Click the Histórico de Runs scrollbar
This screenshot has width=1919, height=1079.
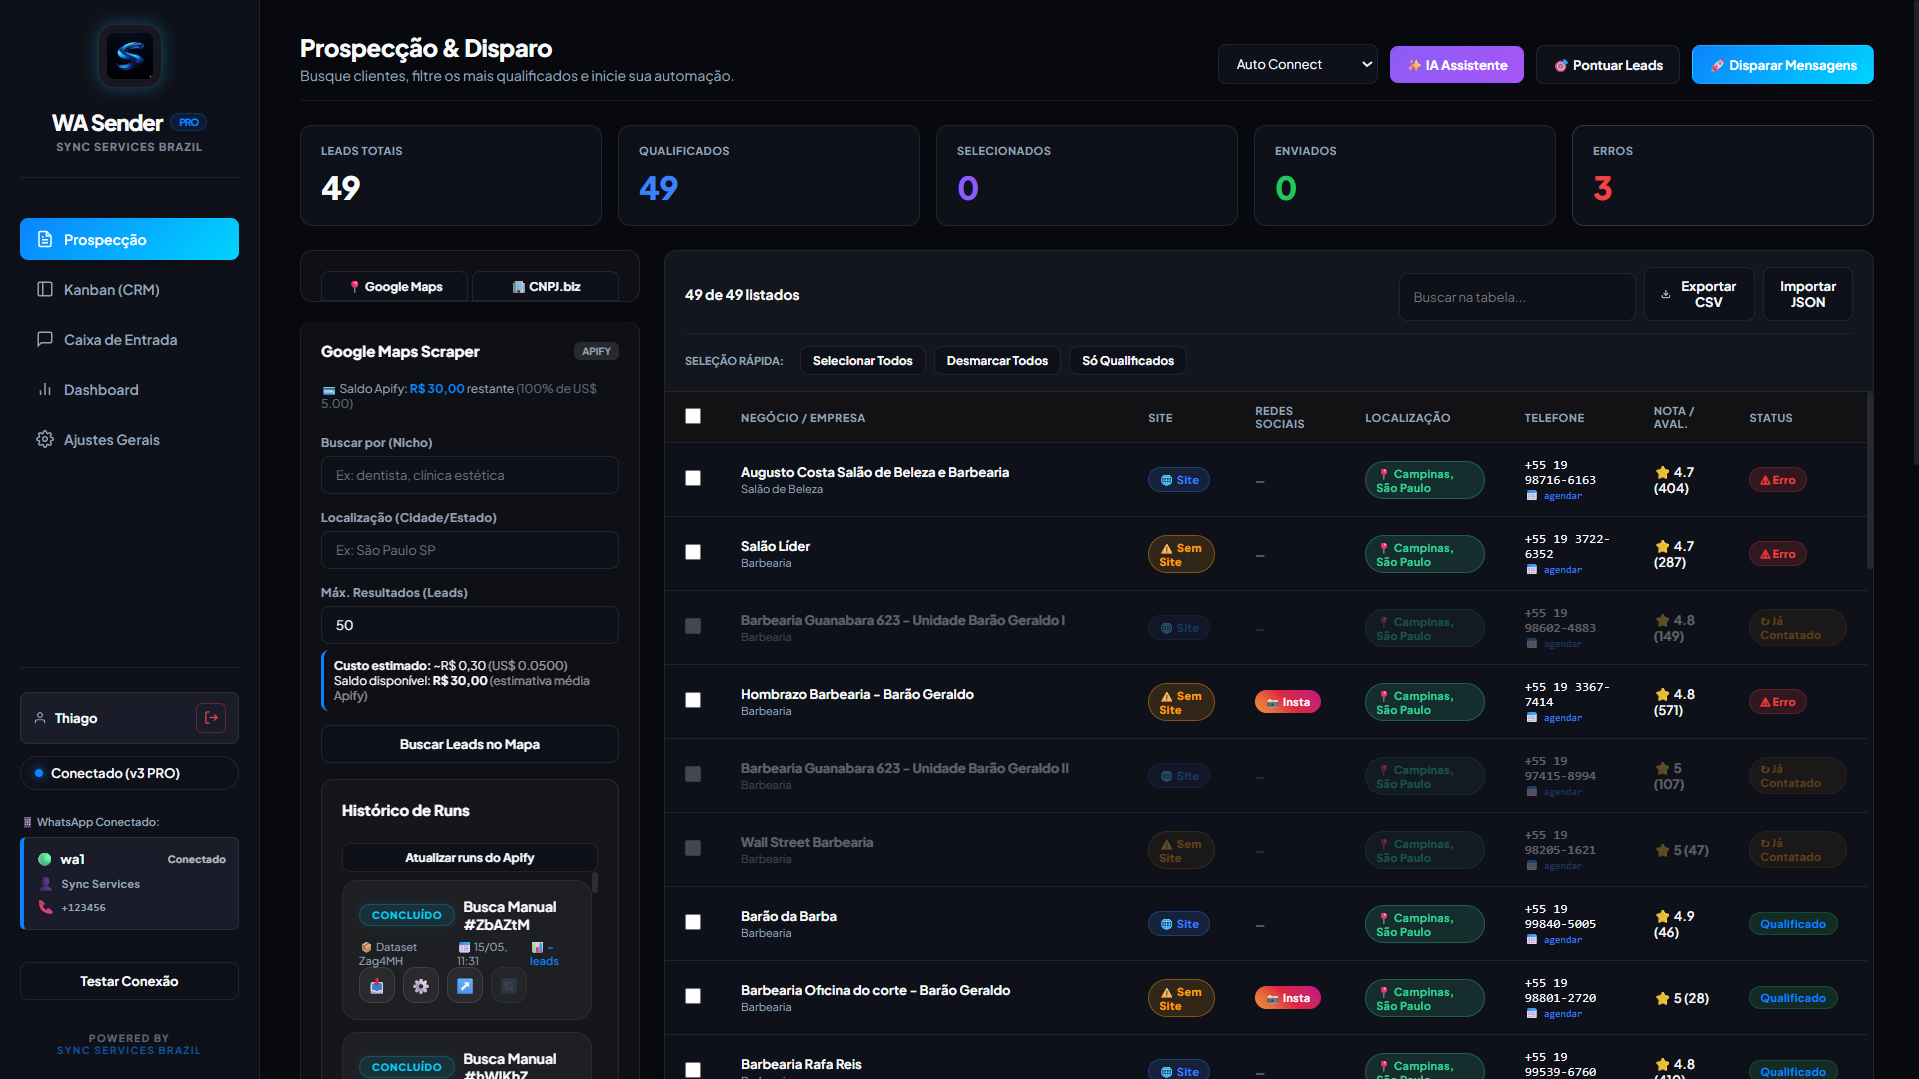[x=595, y=882]
